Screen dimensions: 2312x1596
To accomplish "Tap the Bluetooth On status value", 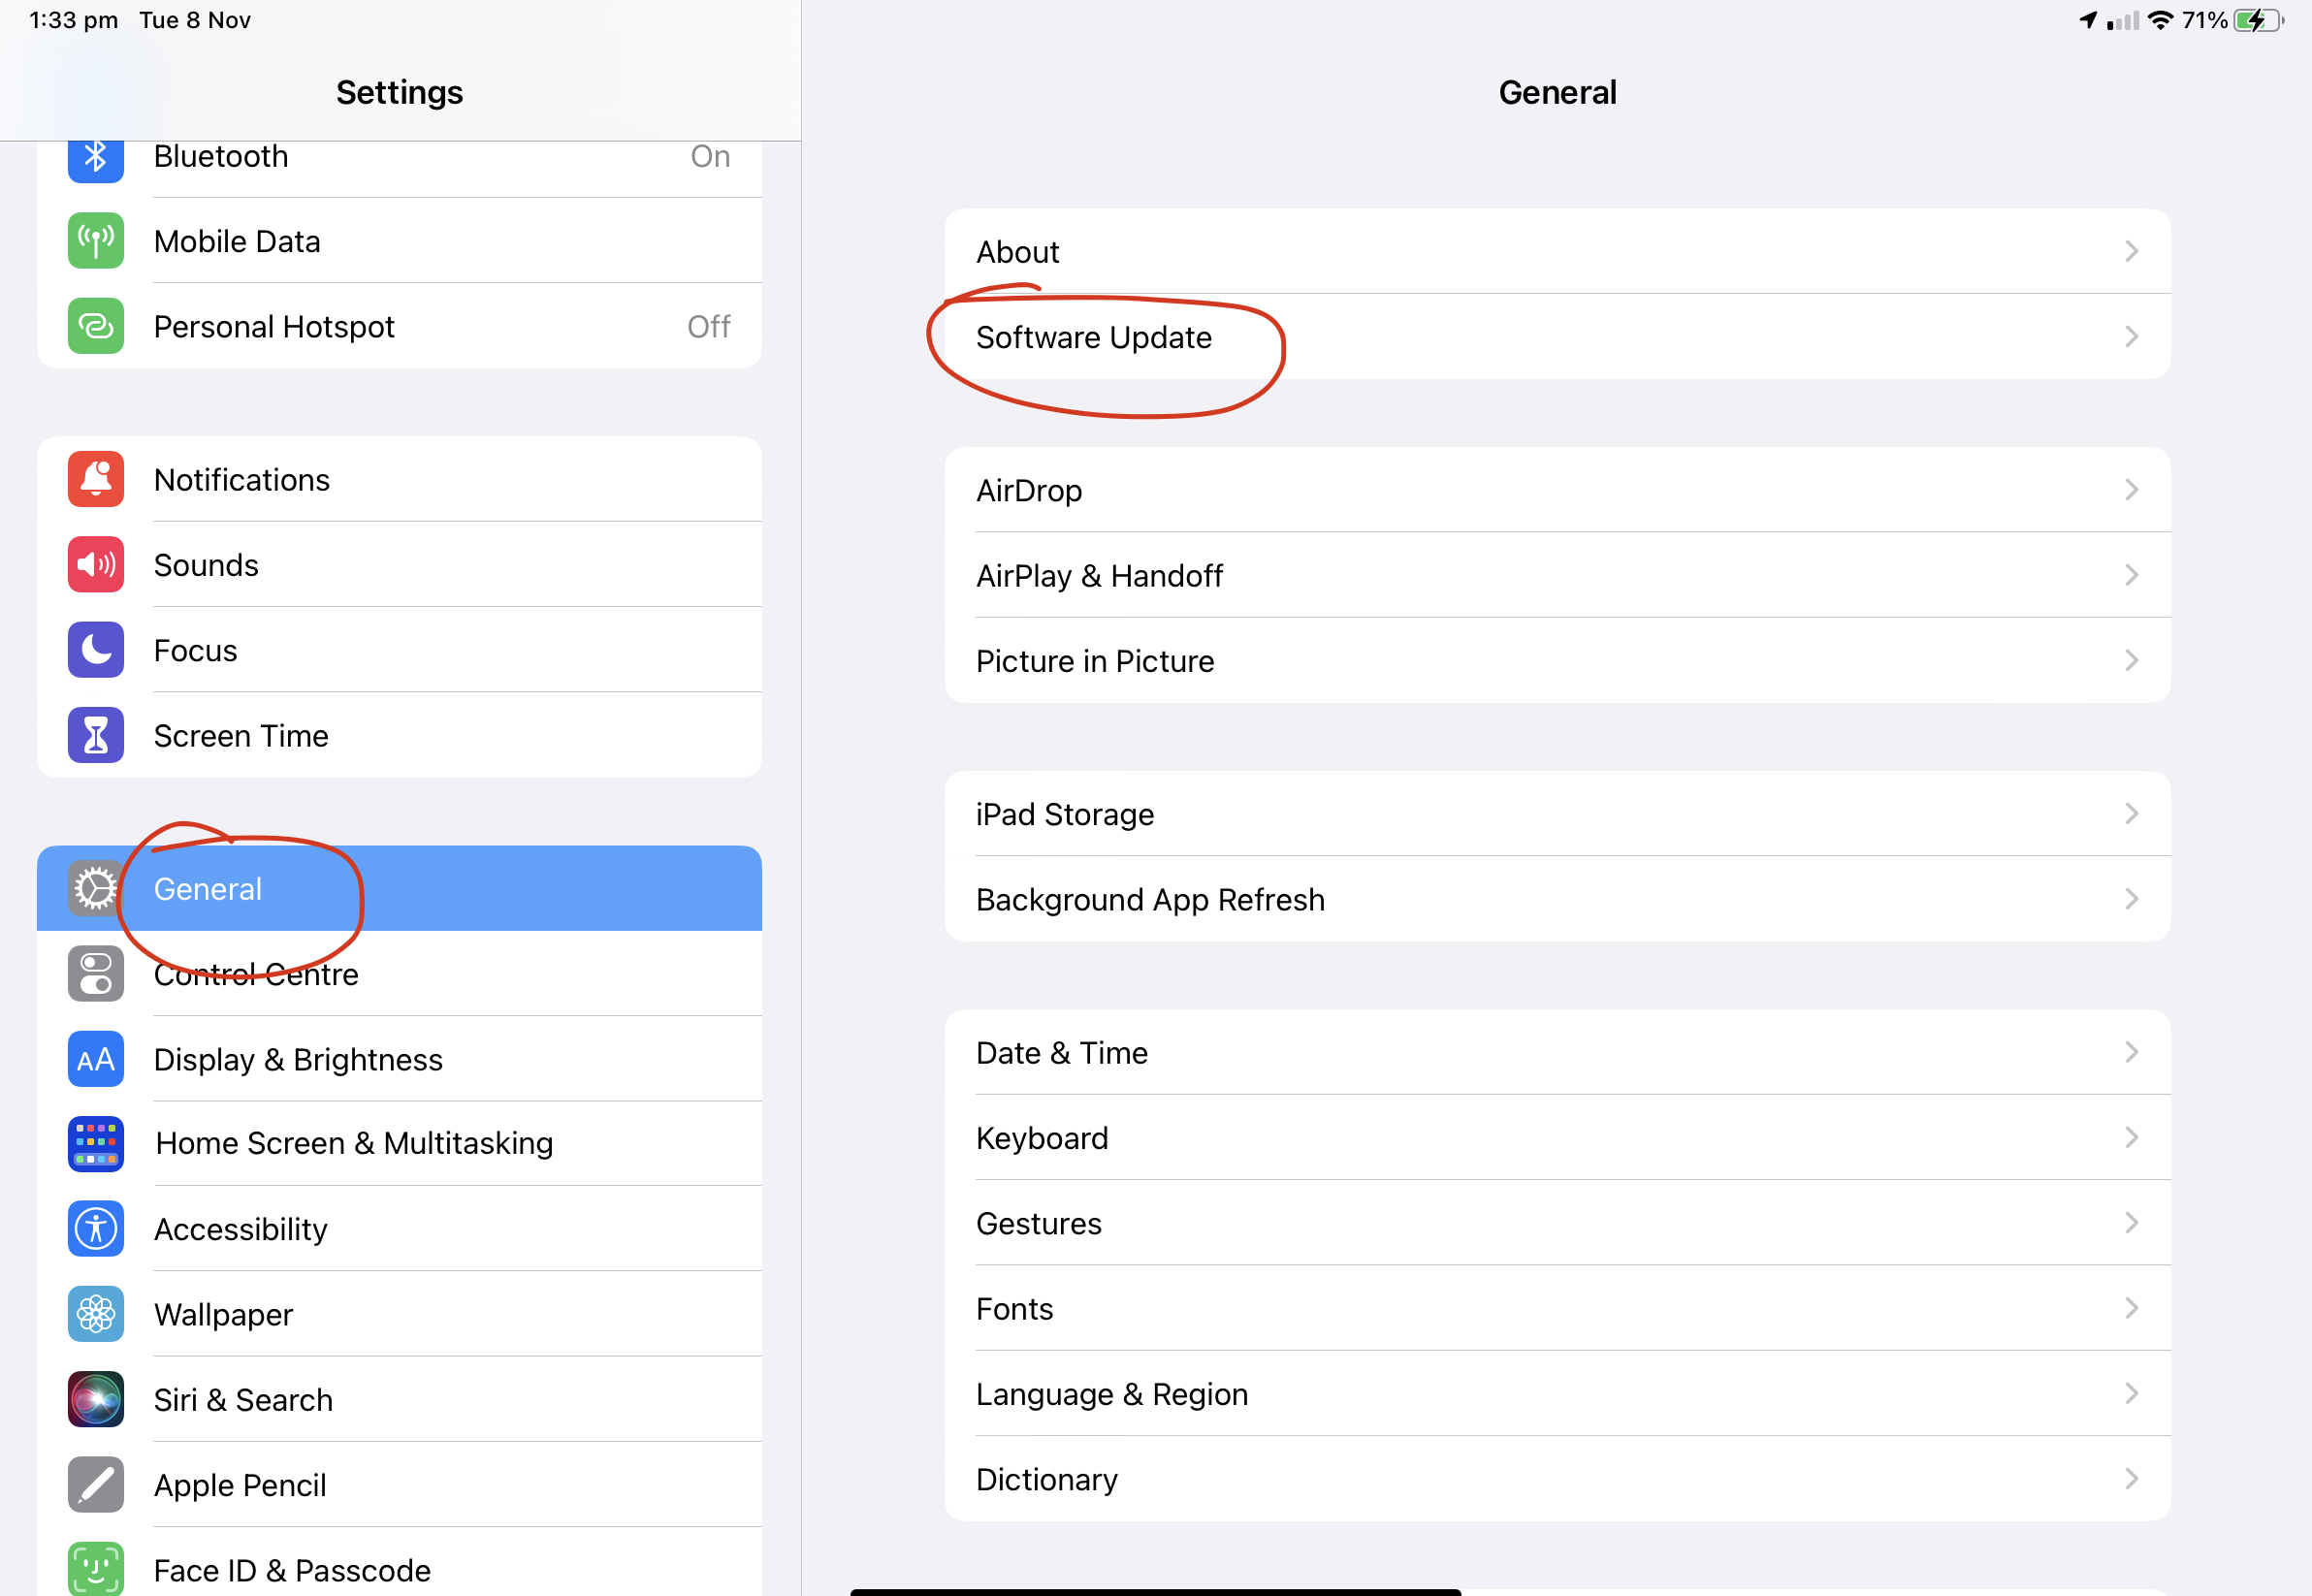I will click(710, 157).
